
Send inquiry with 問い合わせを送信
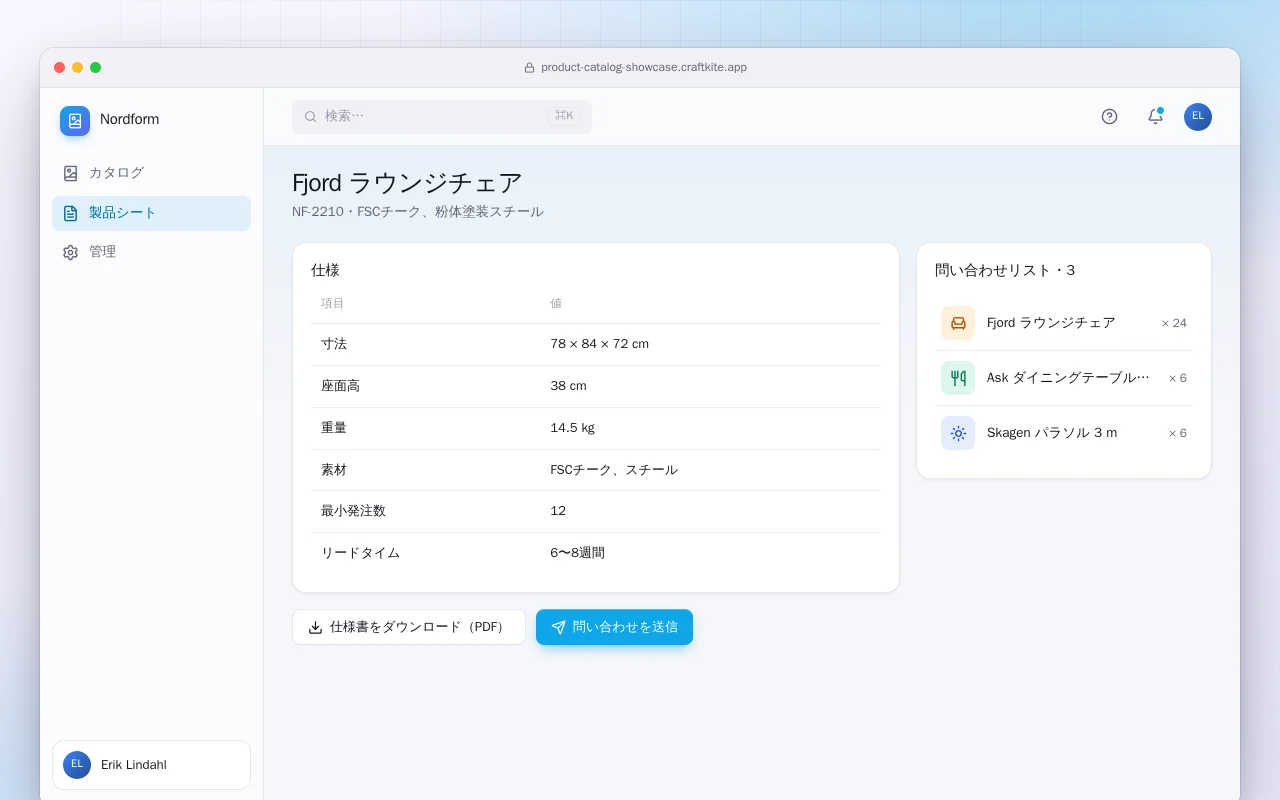point(614,627)
